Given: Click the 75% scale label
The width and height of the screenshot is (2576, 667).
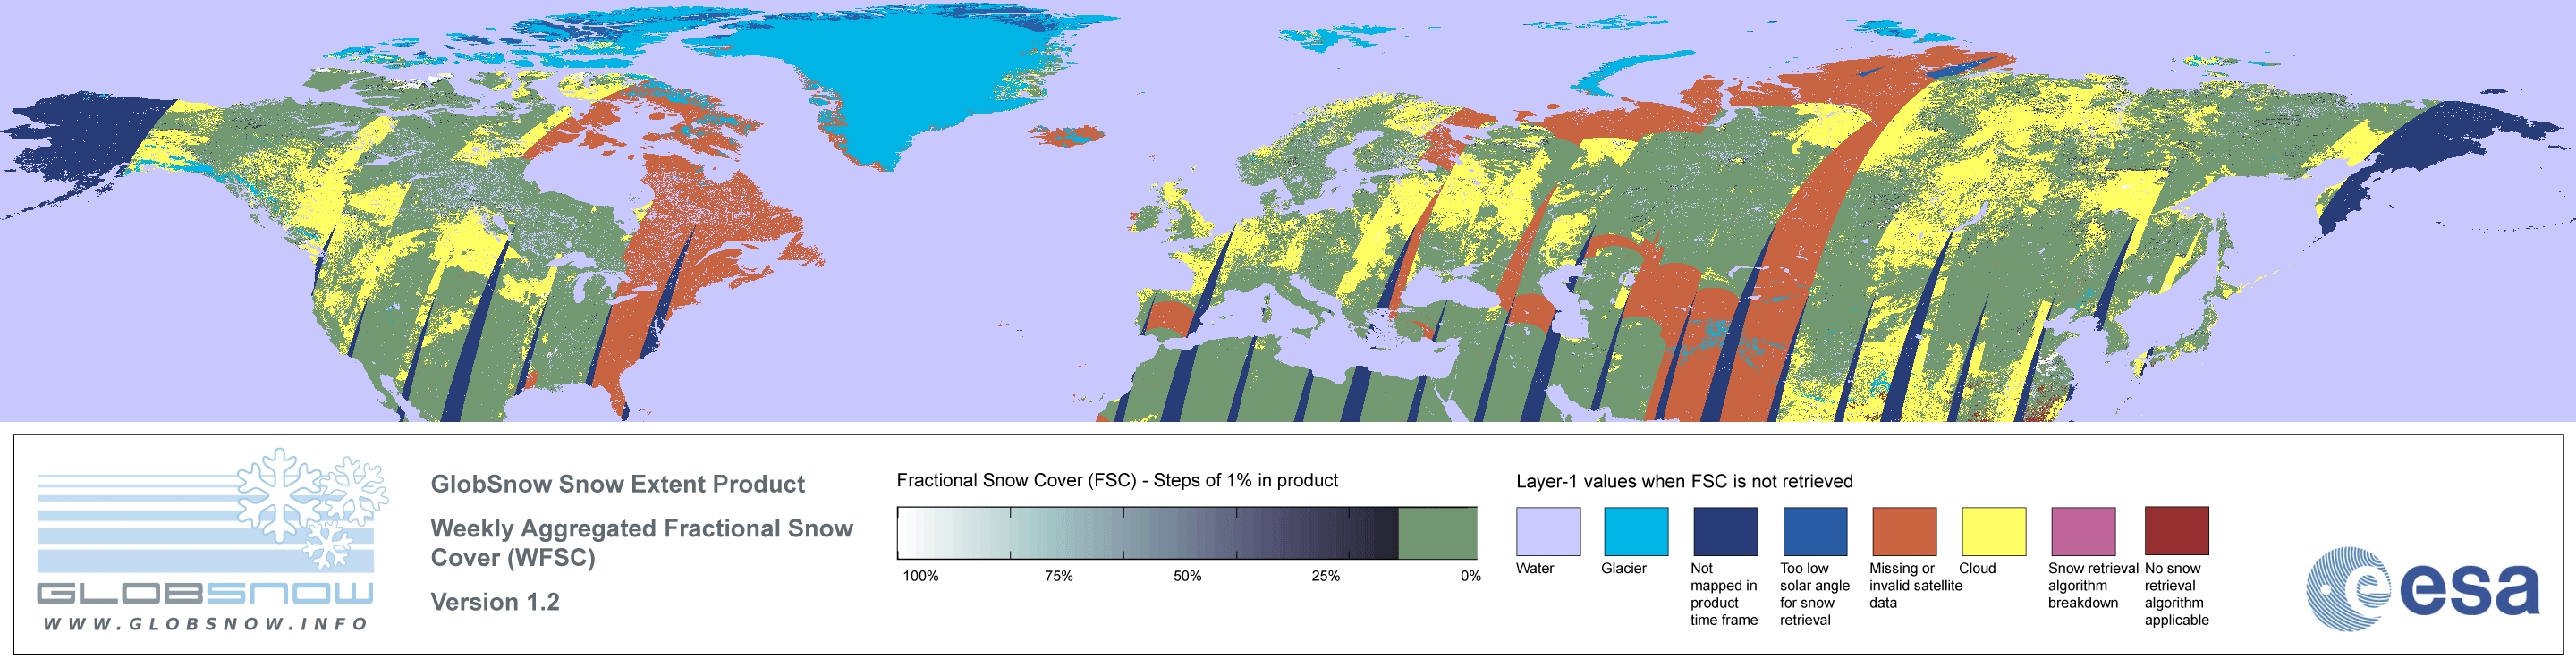Looking at the screenshot, I should [1058, 576].
